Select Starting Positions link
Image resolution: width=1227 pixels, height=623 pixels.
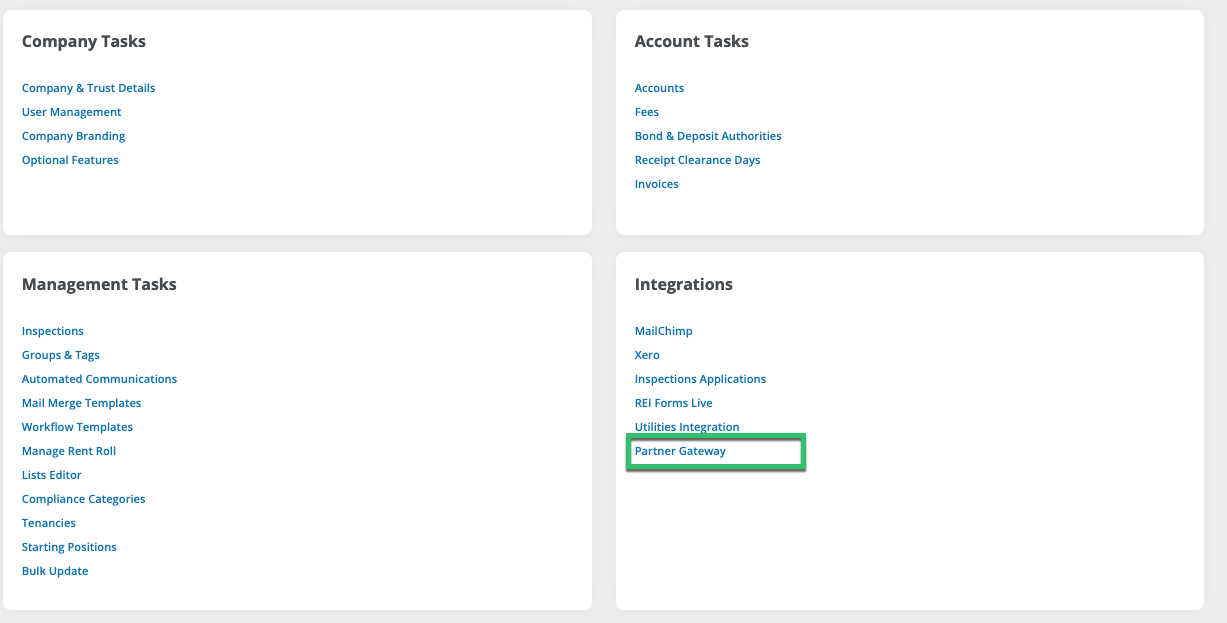click(70, 547)
